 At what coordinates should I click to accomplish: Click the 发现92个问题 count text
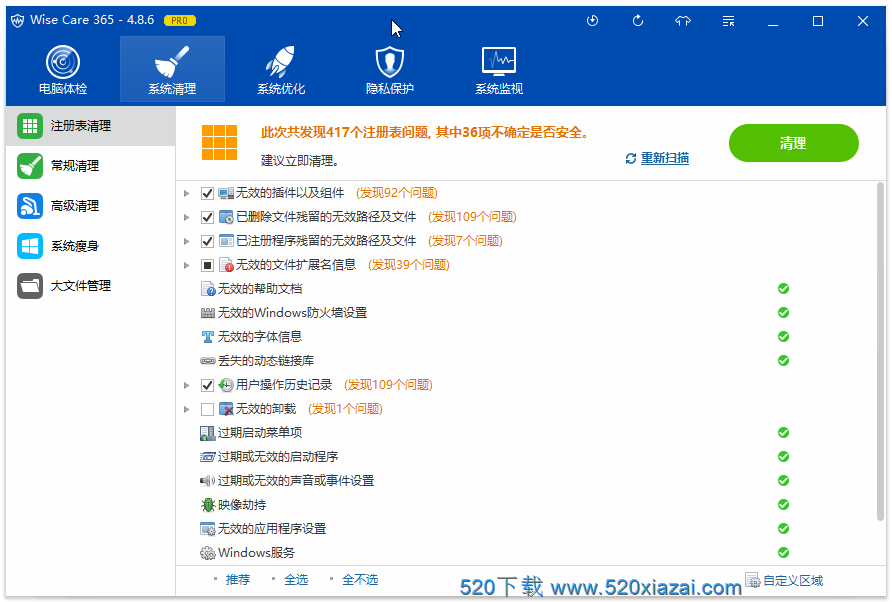(x=397, y=193)
